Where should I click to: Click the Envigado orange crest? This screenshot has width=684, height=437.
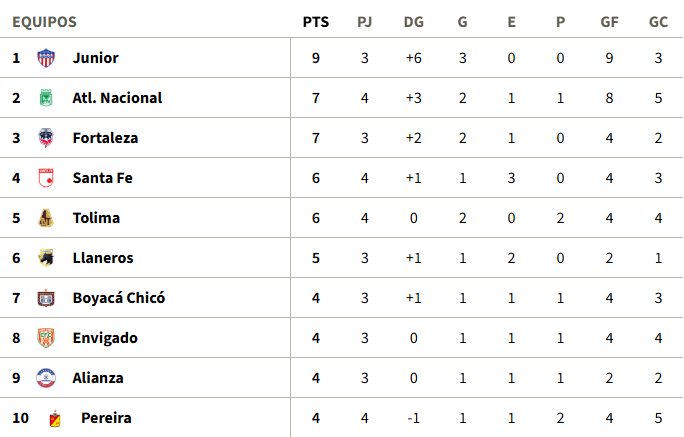[46, 338]
